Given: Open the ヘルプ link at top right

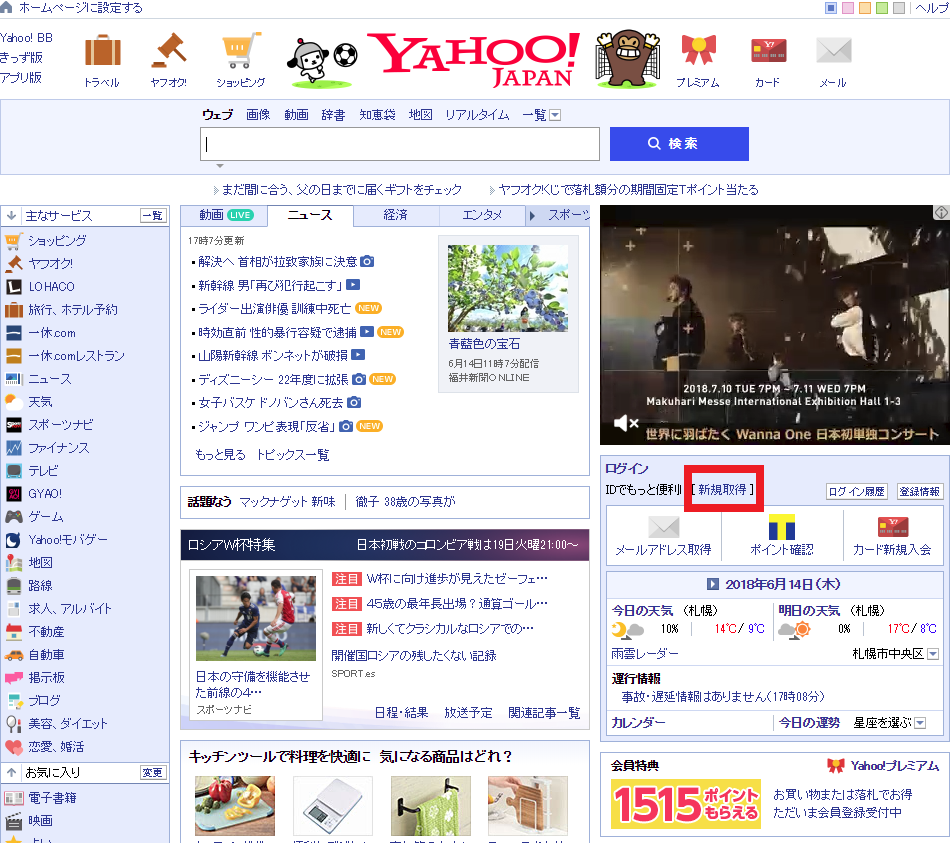Looking at the screenshot, I should click(932, 8).
